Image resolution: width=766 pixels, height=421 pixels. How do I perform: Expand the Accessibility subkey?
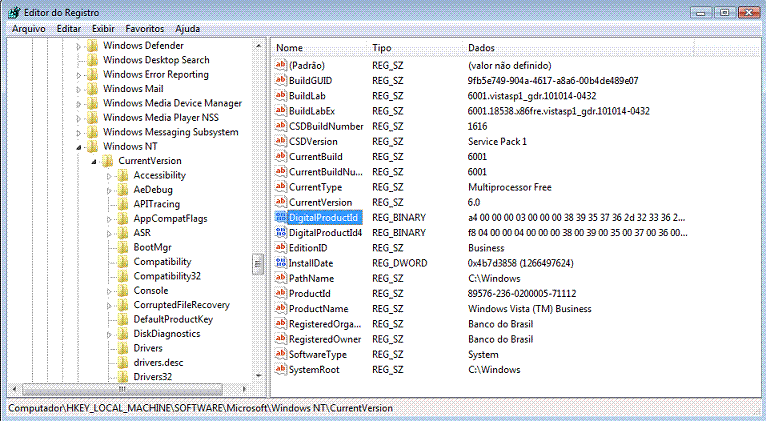coord(109,176)
